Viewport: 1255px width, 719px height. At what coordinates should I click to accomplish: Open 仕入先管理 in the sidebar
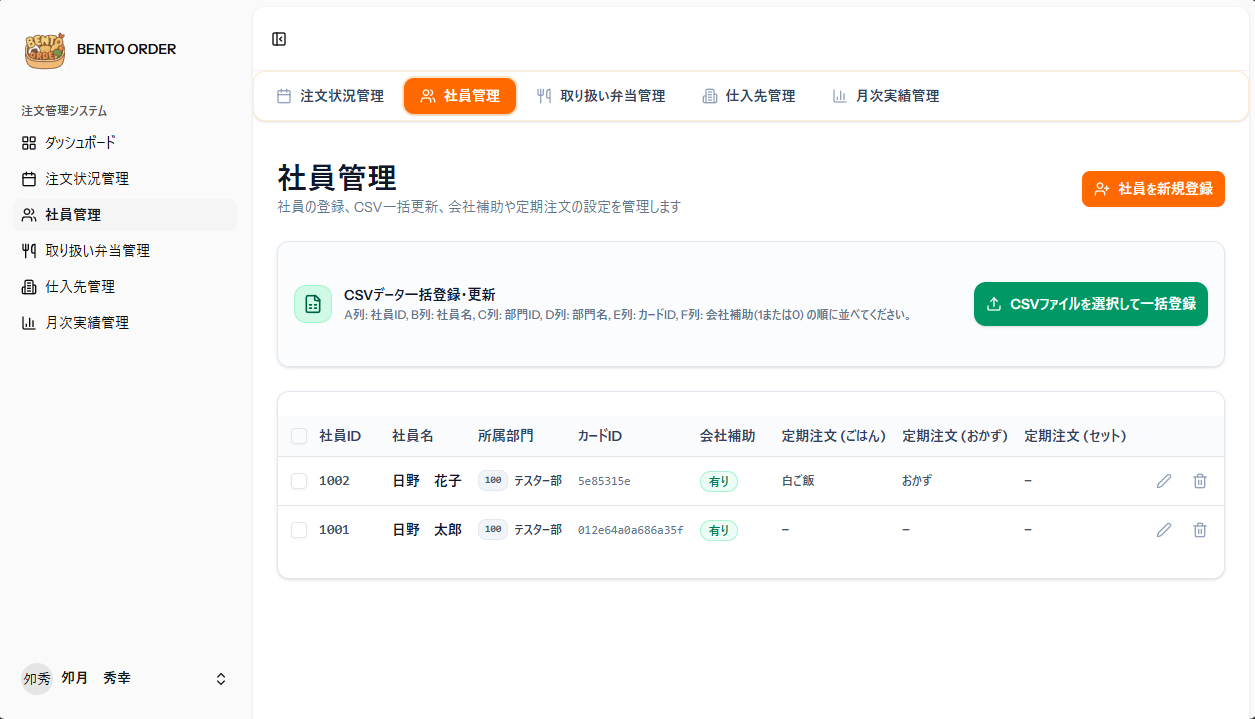125,287
